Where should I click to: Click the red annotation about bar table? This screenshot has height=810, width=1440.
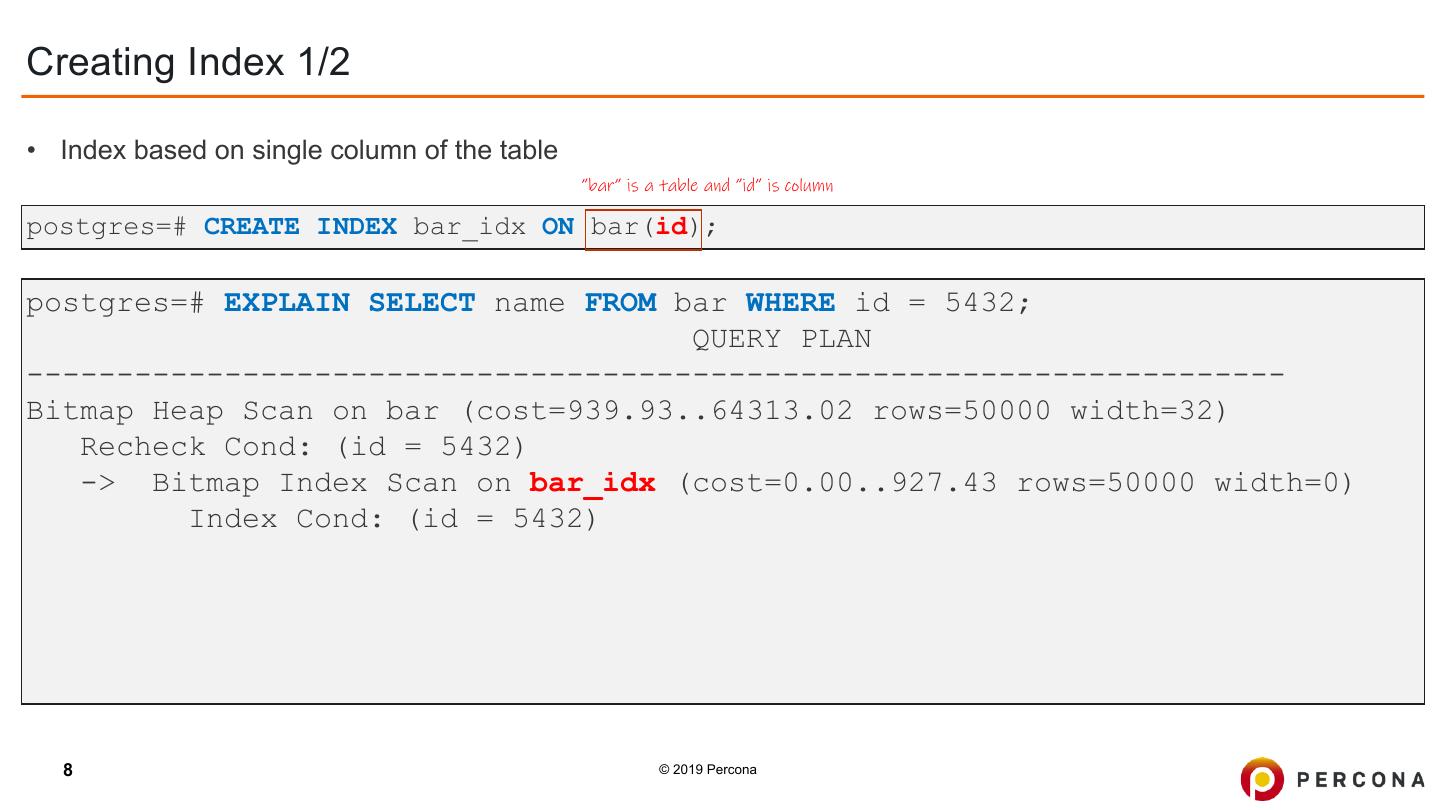pyautogui.click(x=707, y=185)
